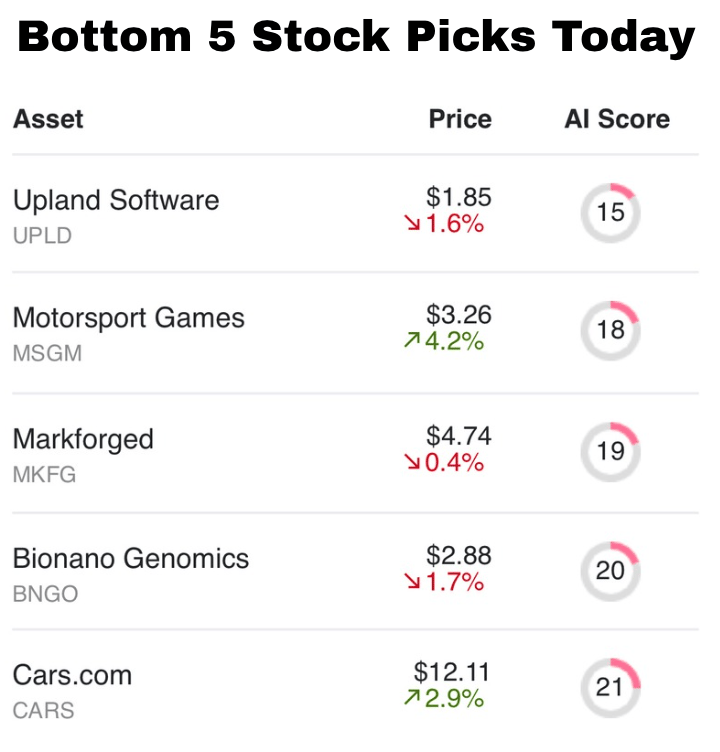
Task: Sort by the Price column header
Action: [x=460, y=119]
